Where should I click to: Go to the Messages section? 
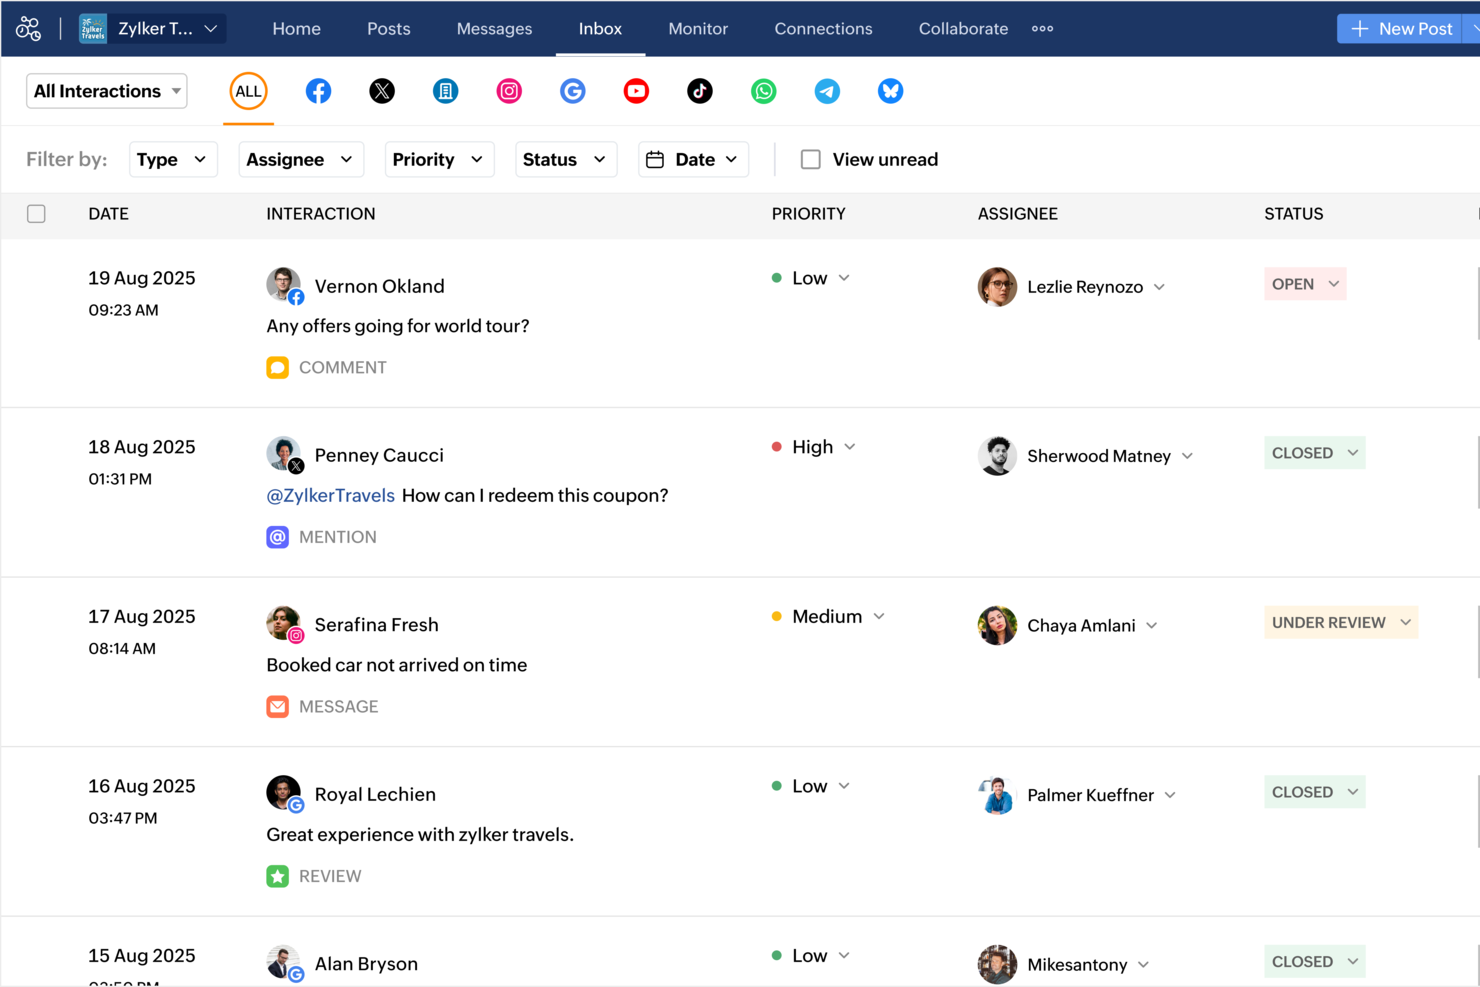pos(494,28)
